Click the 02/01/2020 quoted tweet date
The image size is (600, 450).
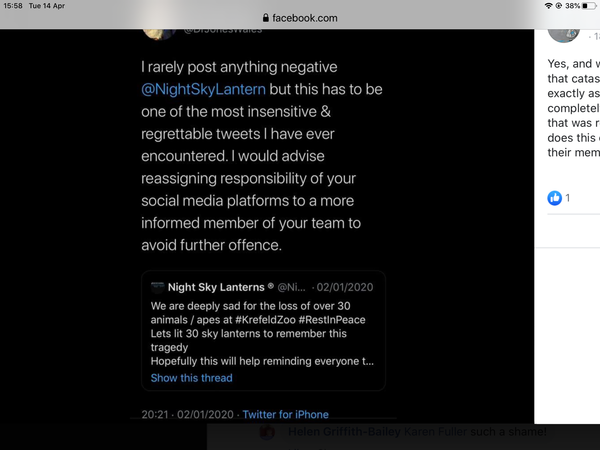coord(344,287)
